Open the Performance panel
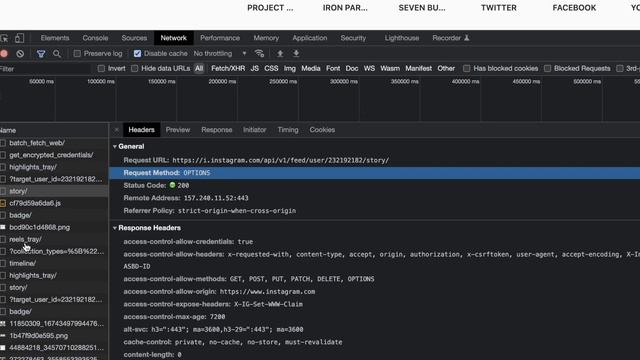 click(x=220, y=38)
